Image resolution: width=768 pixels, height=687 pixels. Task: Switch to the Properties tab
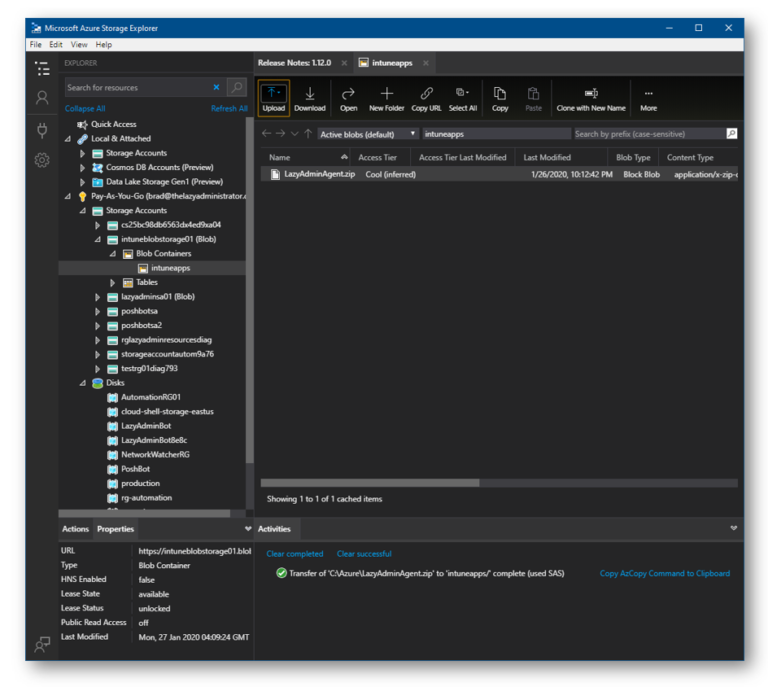[115, 529]
